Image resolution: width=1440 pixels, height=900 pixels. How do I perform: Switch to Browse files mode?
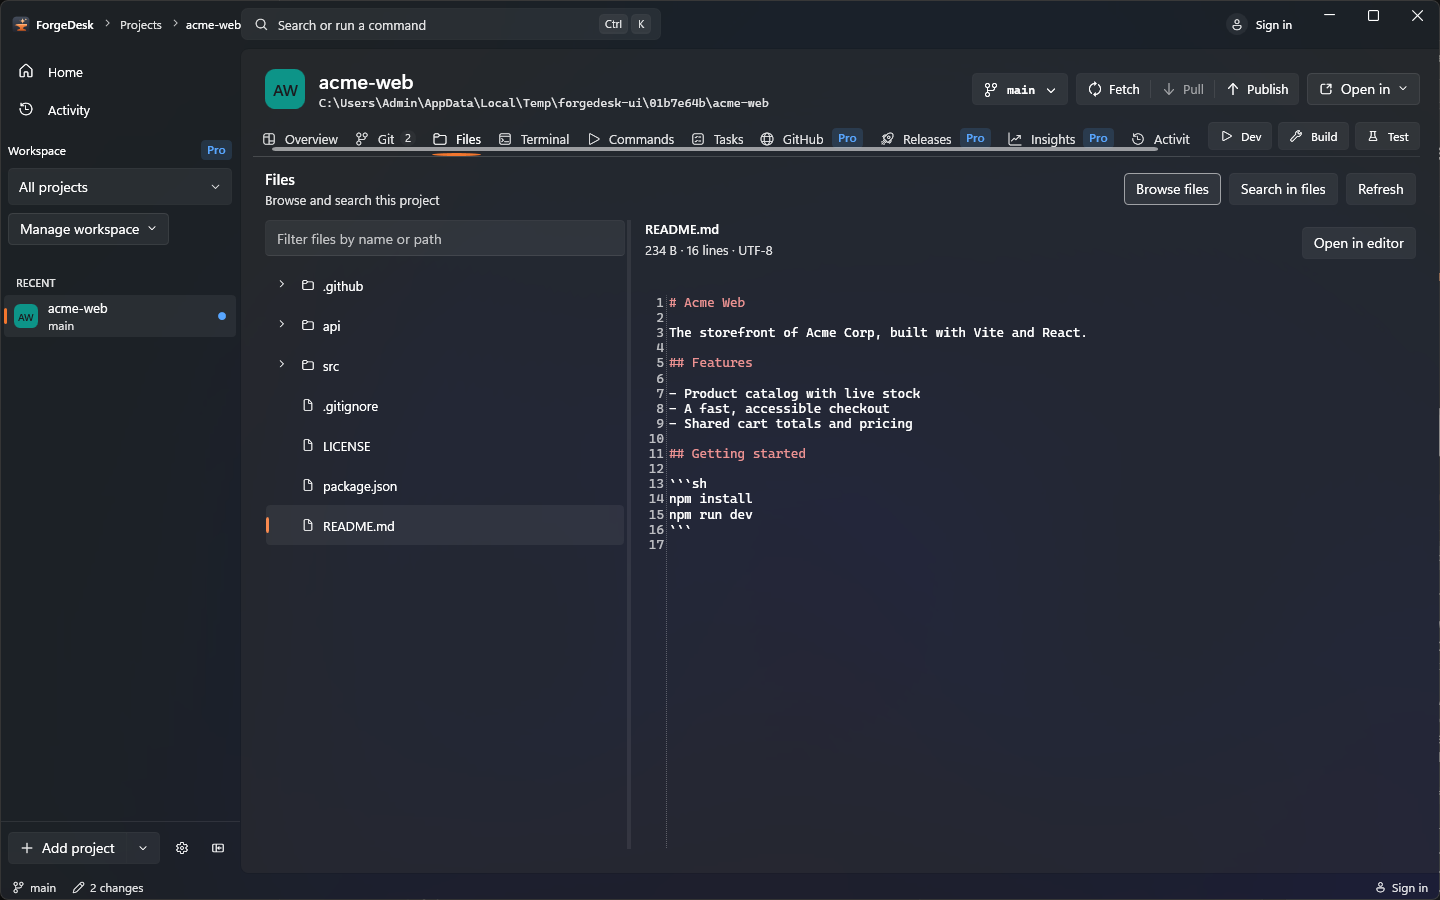pyautogui.click(x=1172, y=189)
